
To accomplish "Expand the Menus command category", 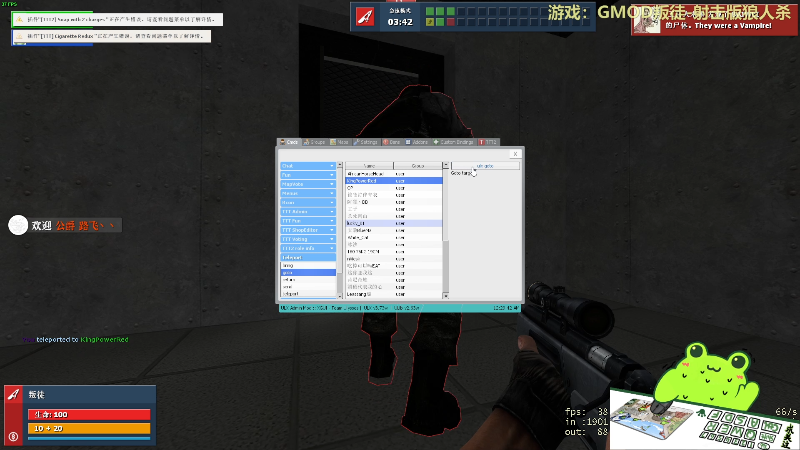I will point(308,193).
